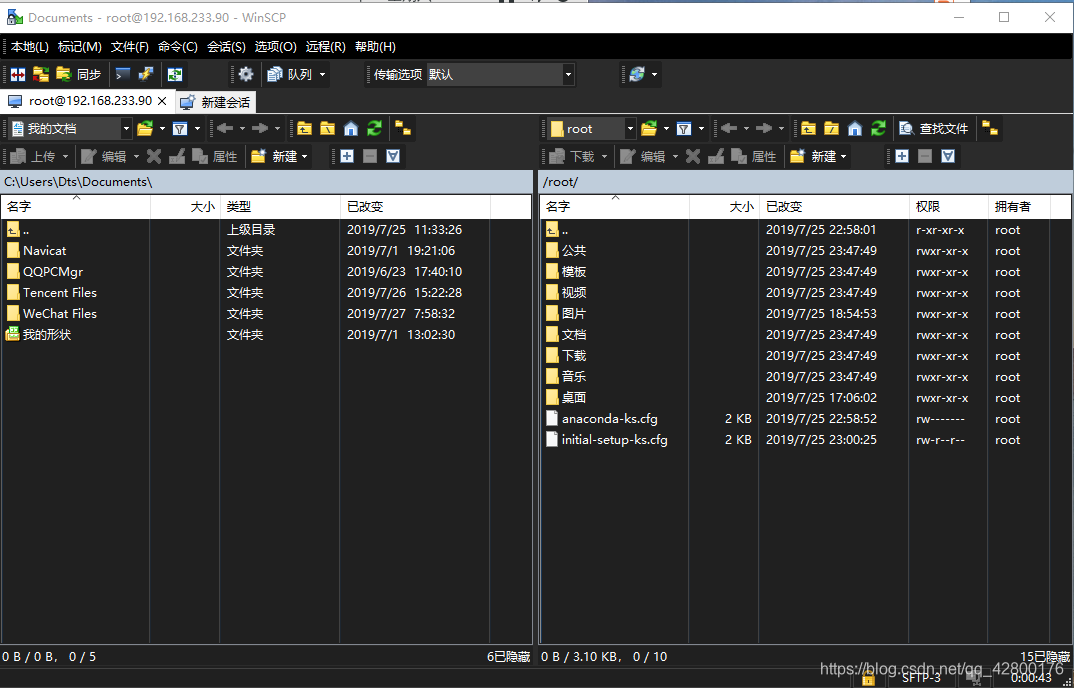The width and height of the screenshot is (1074, 688).
Task: Toggle the remote directory tree icon
Action: [990, 128]
